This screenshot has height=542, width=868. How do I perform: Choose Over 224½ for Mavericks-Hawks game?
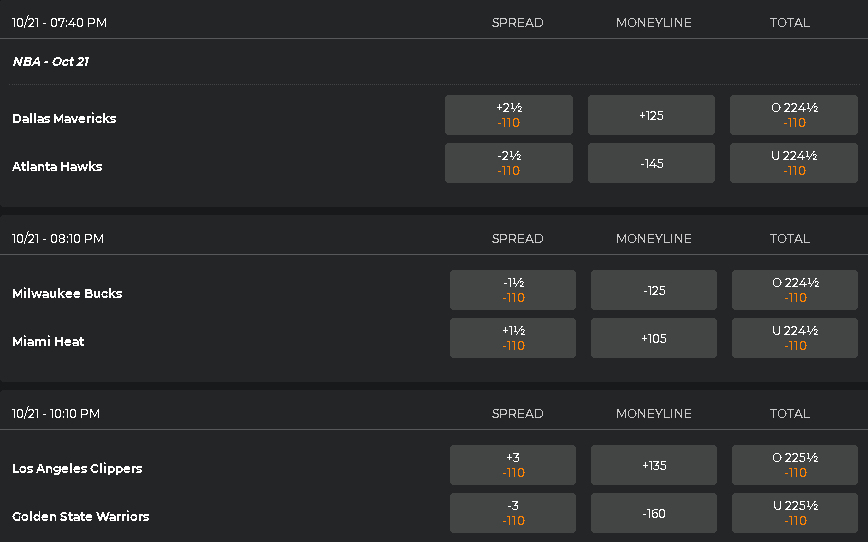(794, 115)
